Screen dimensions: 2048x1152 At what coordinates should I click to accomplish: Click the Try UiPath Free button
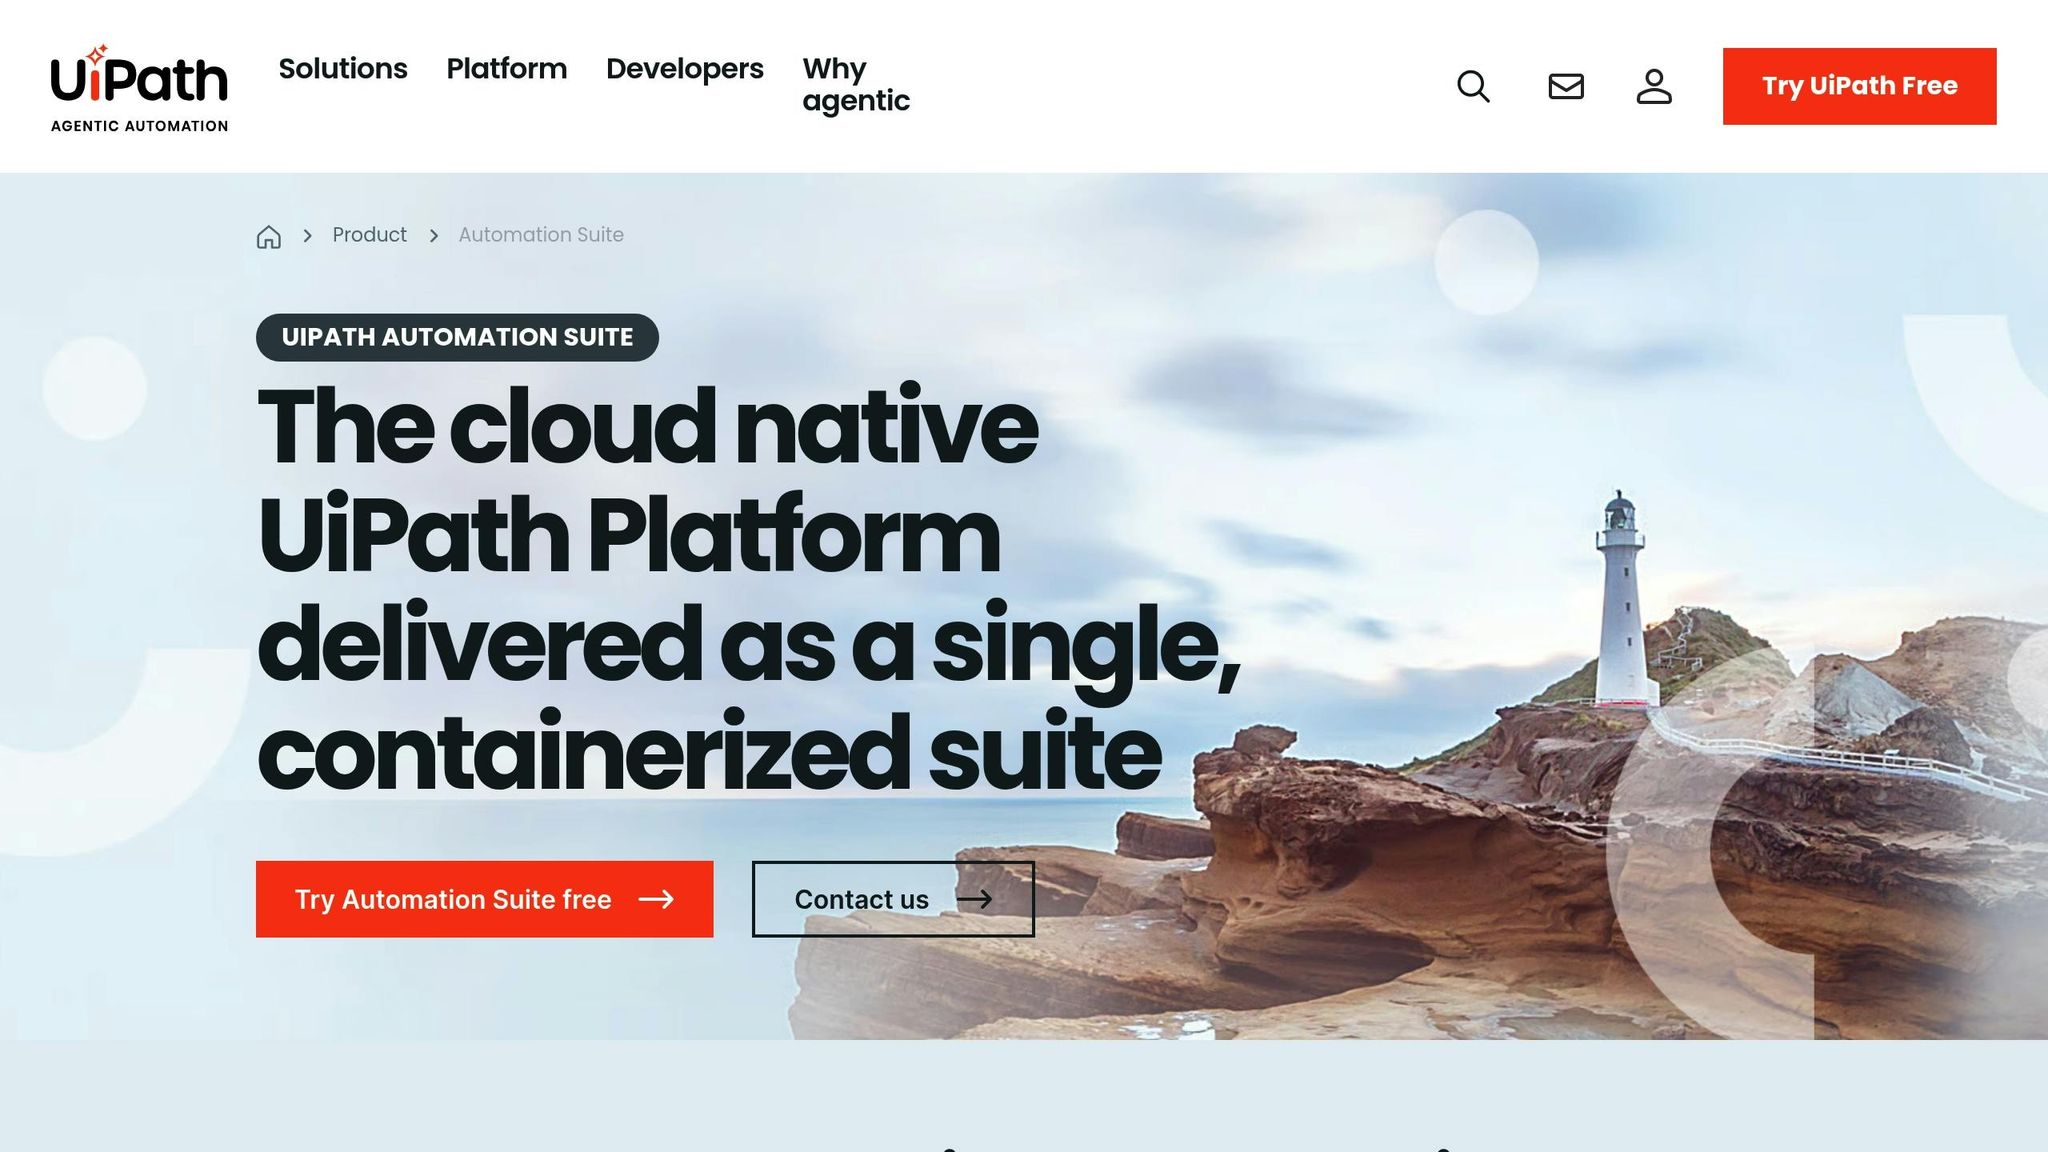1859,86
